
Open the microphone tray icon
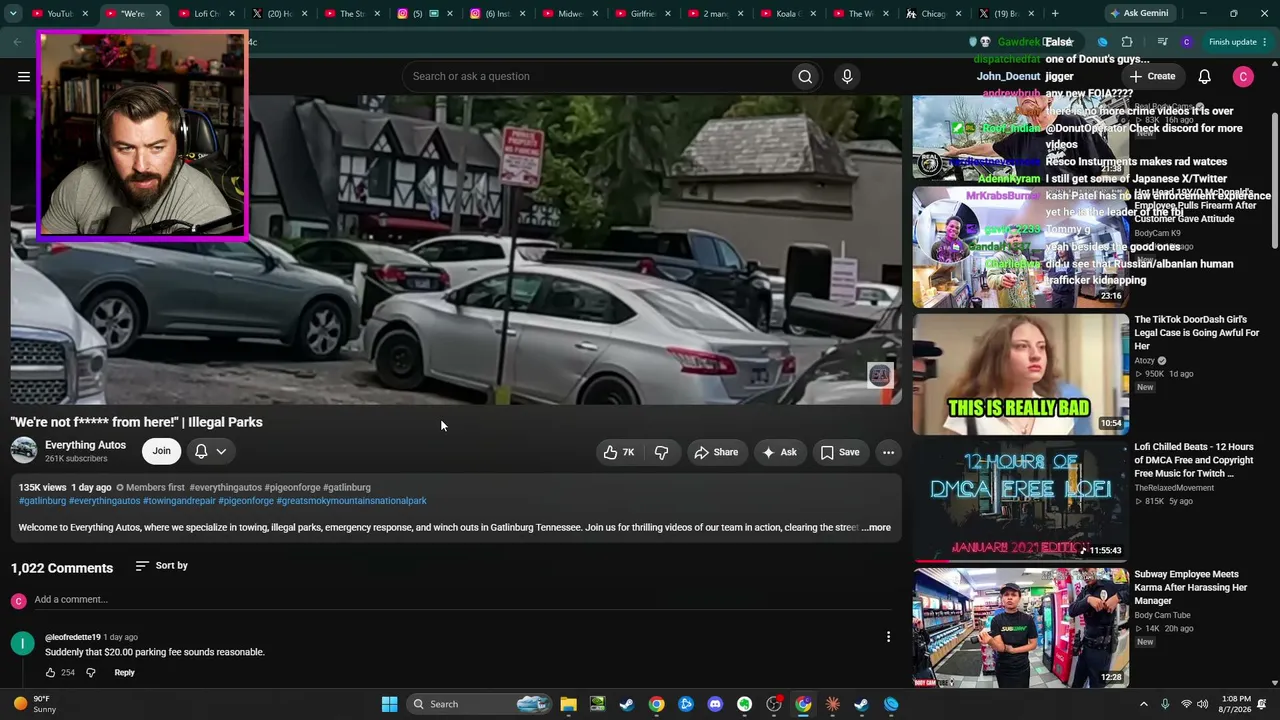pos(1165,704)
